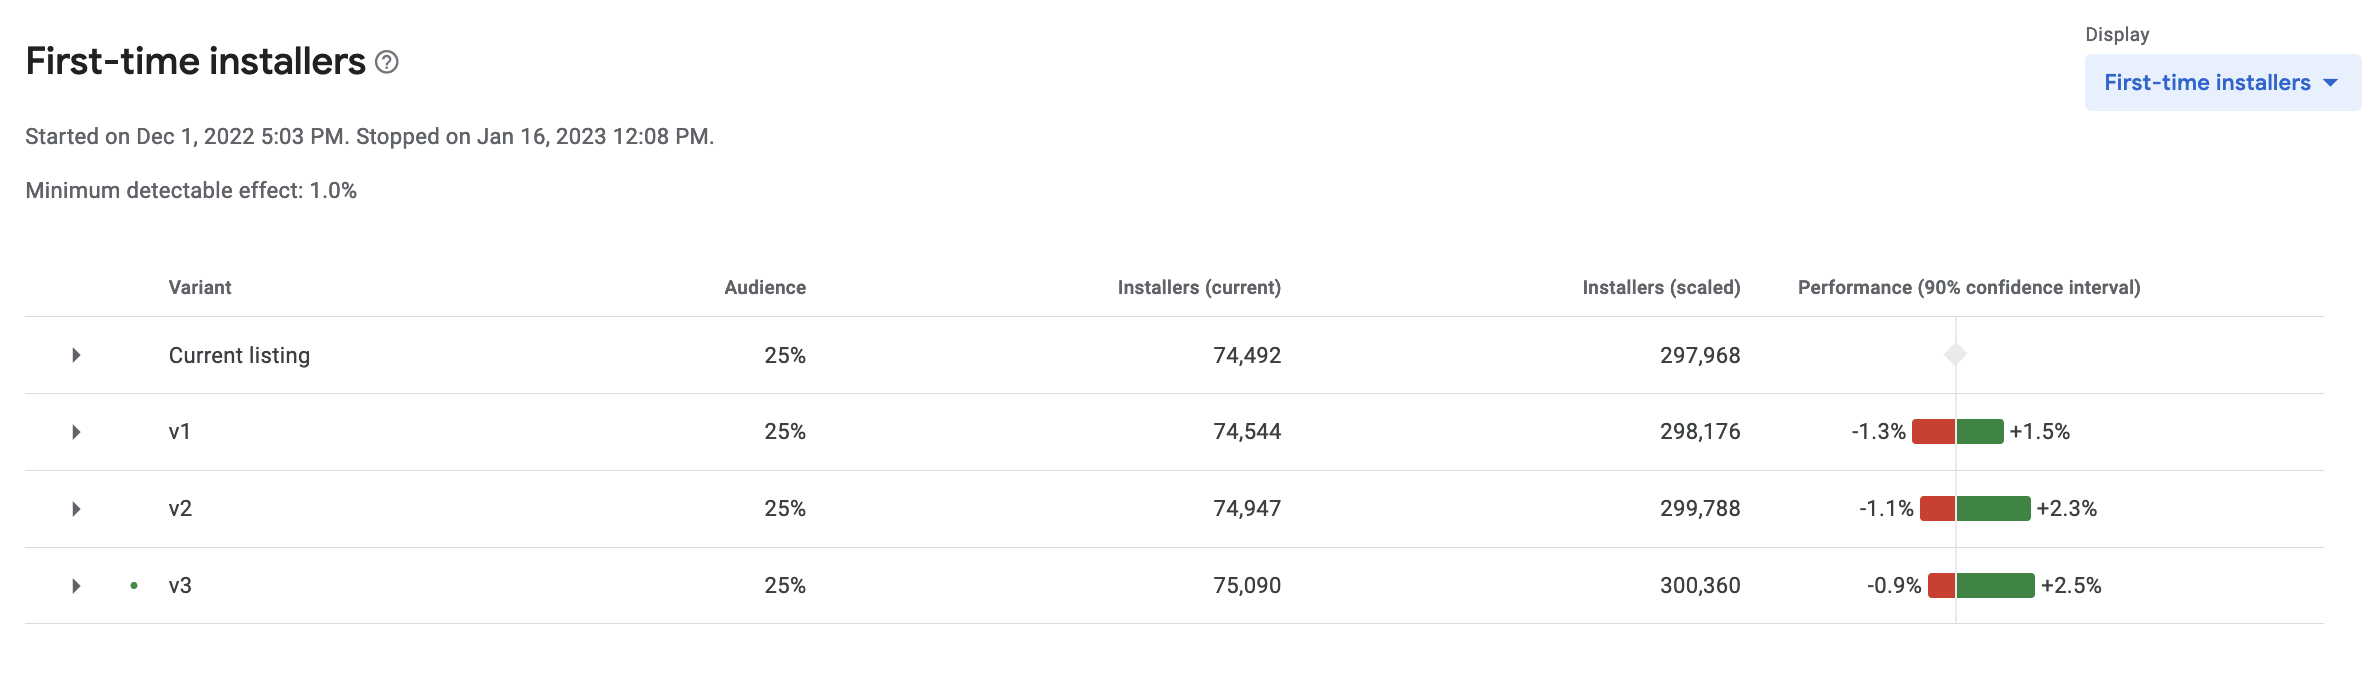
Task: Click the green bar in v1 performance
Action: click(1980, 432)
